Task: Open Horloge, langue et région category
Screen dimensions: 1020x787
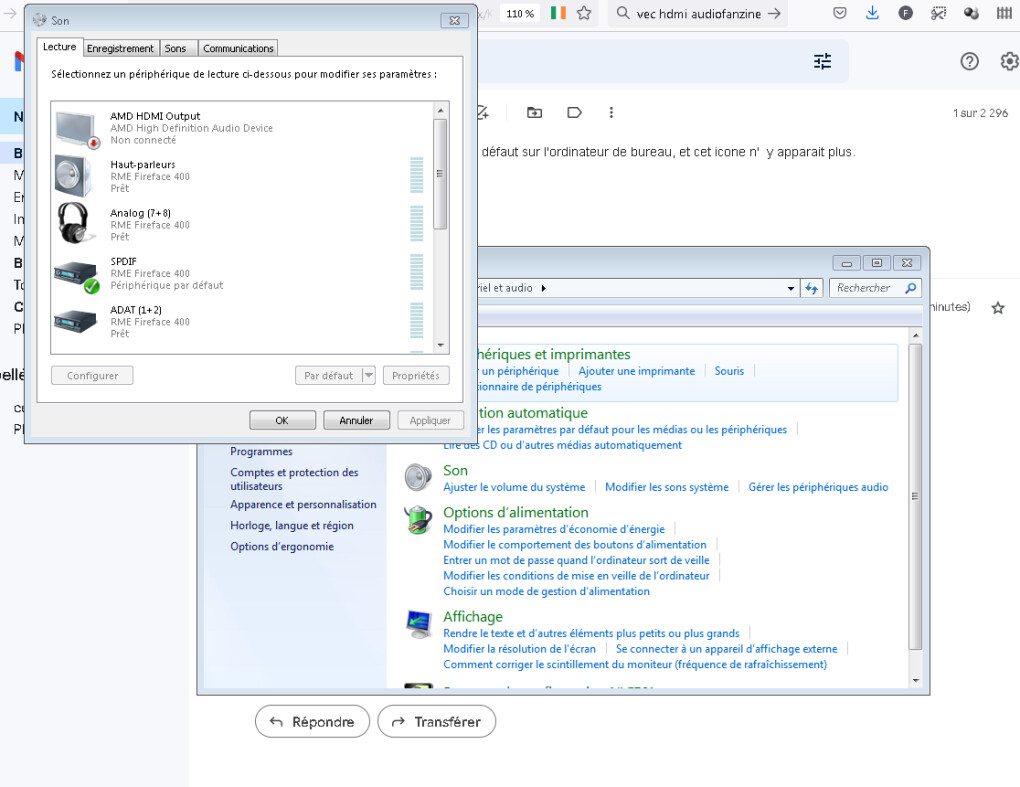Action: click(291, 526)
